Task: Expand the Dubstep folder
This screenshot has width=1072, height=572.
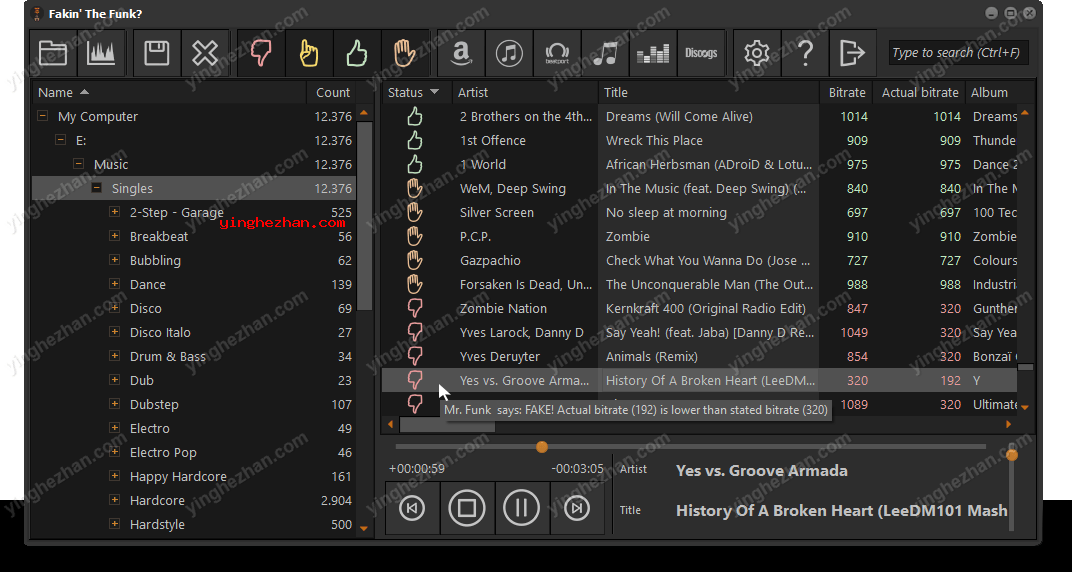Action: 114,404
